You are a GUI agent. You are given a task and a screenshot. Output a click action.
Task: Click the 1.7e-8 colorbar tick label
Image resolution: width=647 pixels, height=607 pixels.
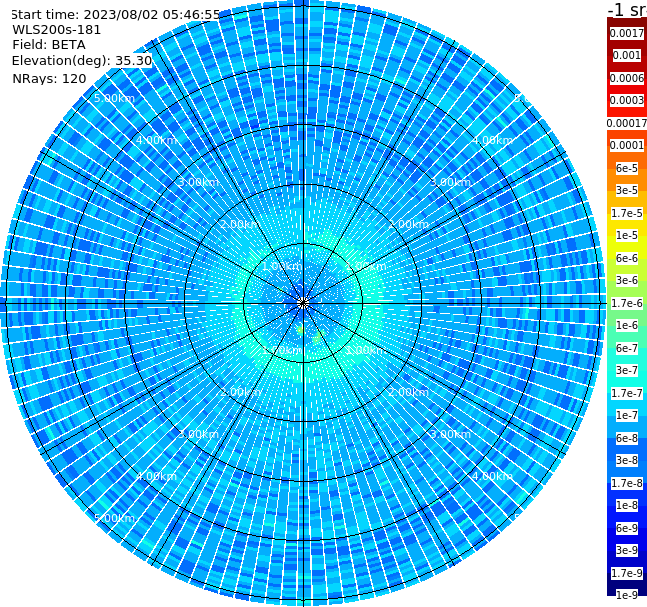click(x=627, y=483)
